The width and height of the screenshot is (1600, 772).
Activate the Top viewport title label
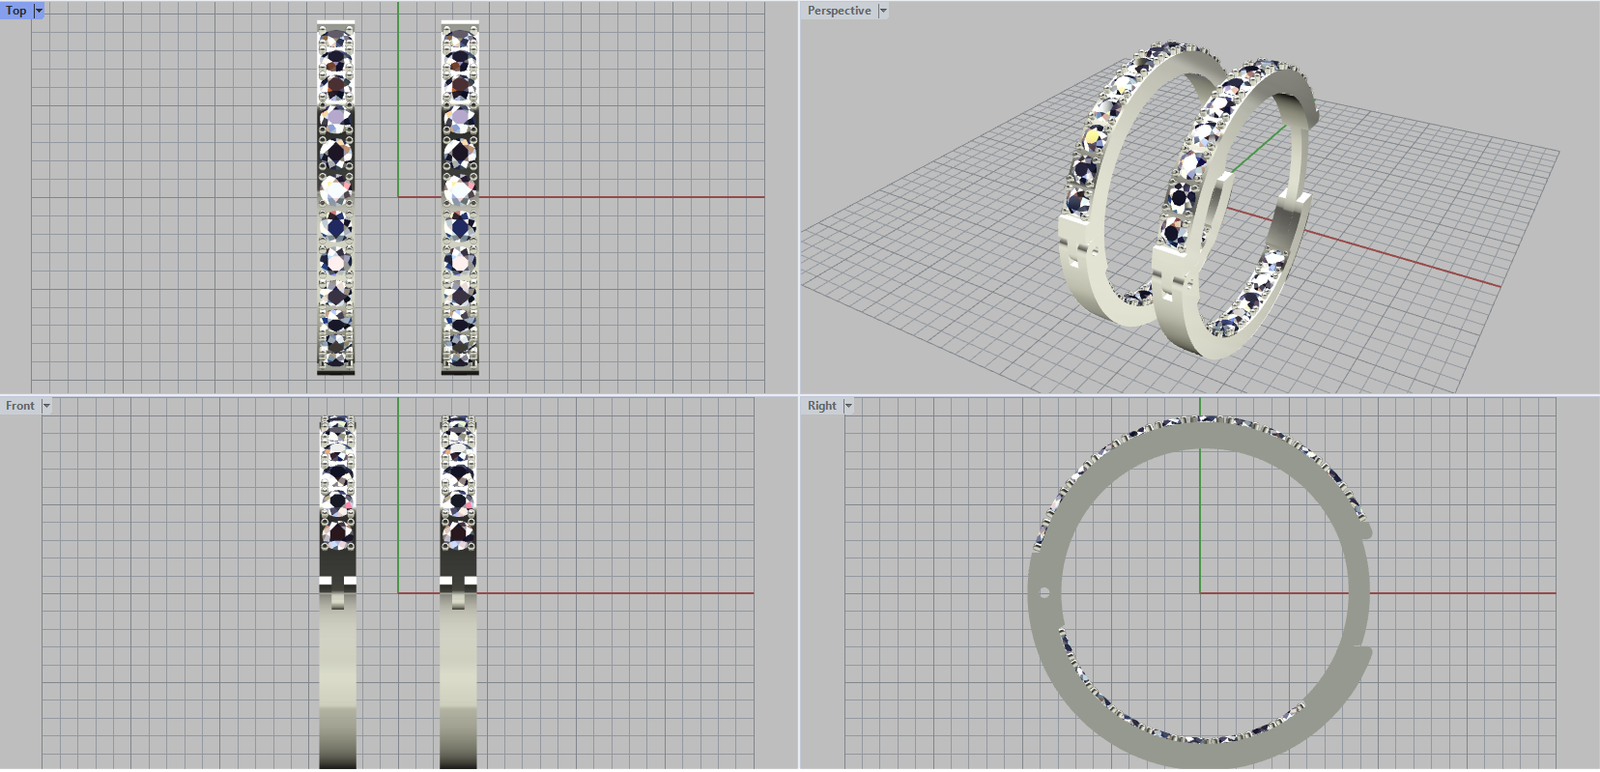coord(16,11)
